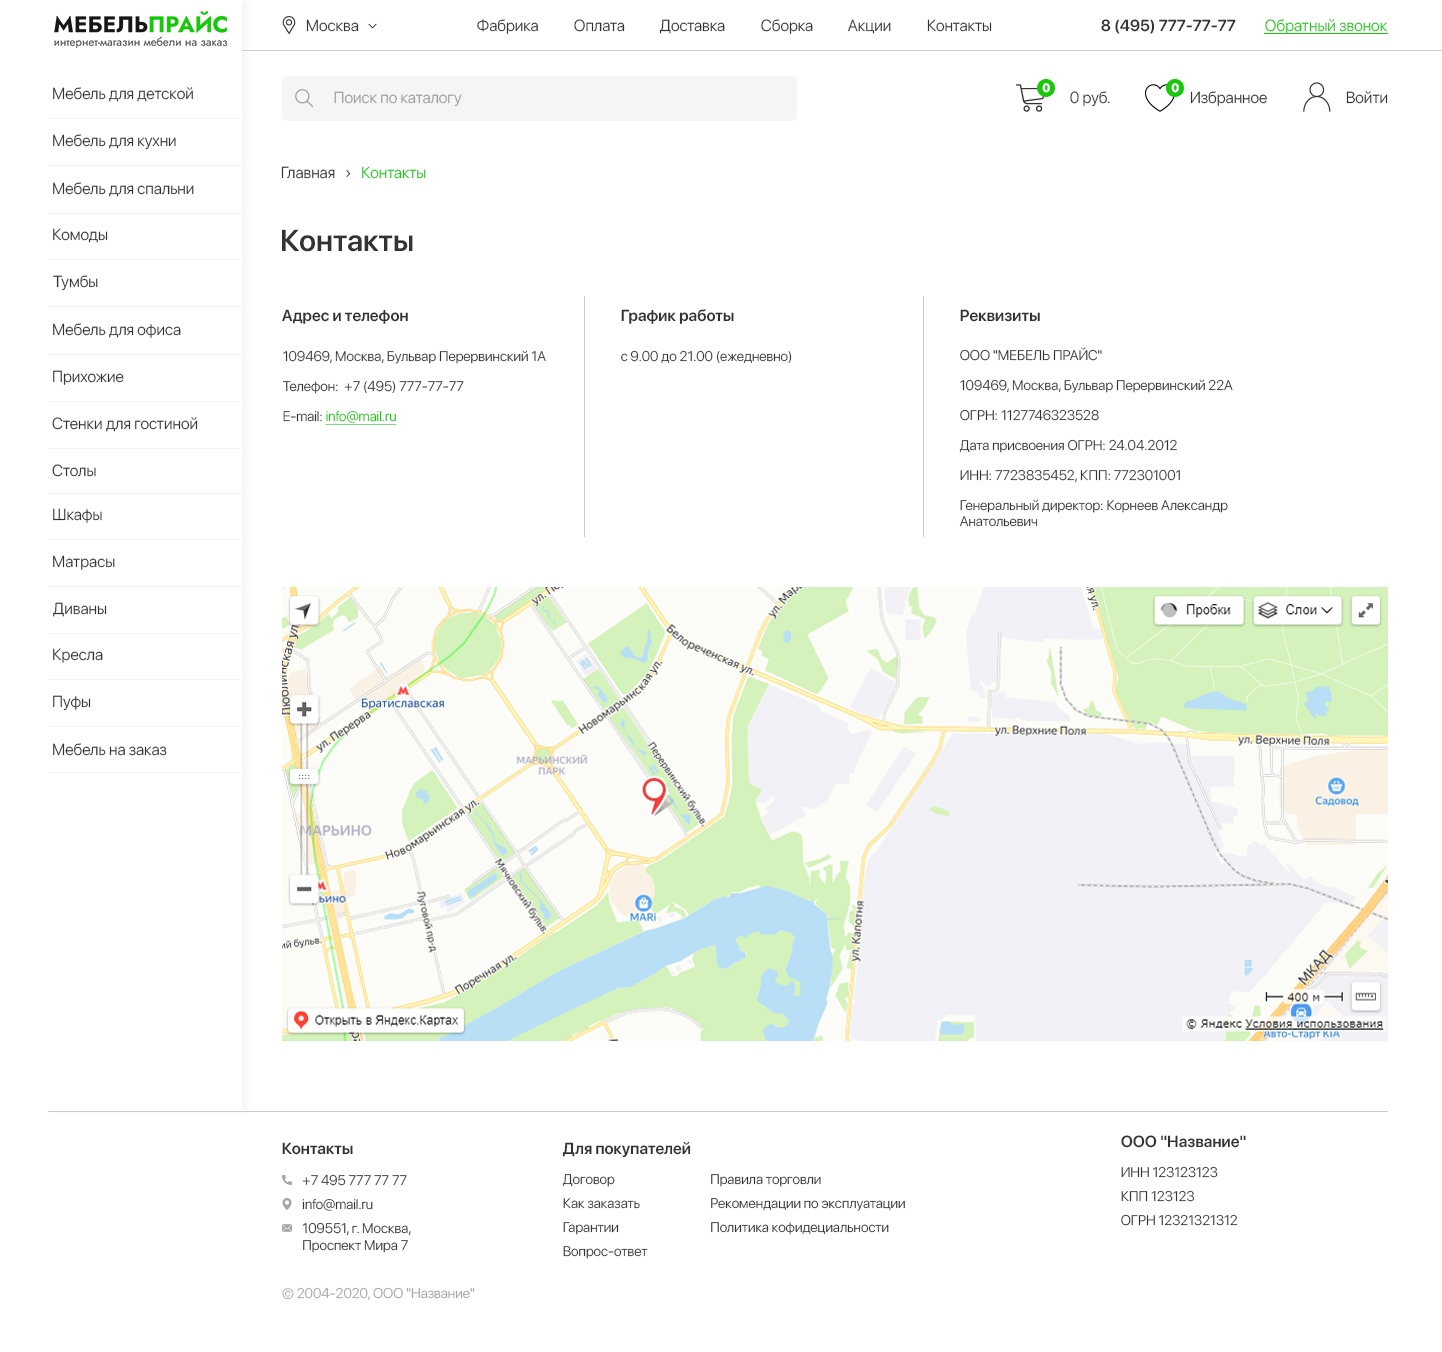
Task: Click footer phone +7 495 777 77 77
Action: 354,1180
